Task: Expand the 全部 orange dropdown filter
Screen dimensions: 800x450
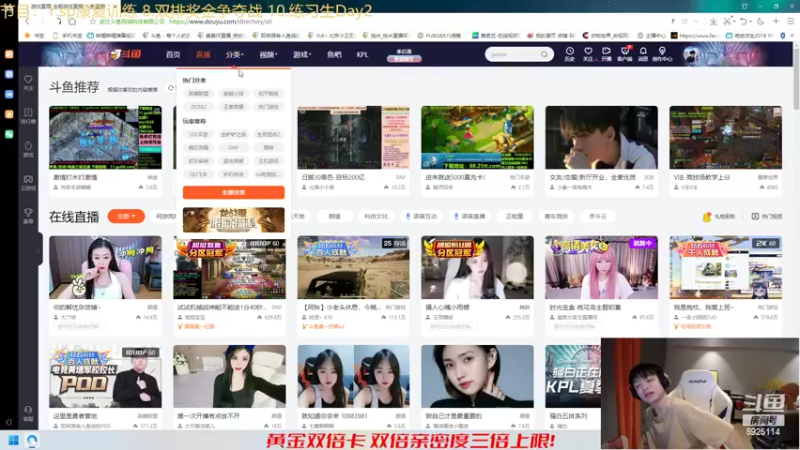Action: click(126, 216)
